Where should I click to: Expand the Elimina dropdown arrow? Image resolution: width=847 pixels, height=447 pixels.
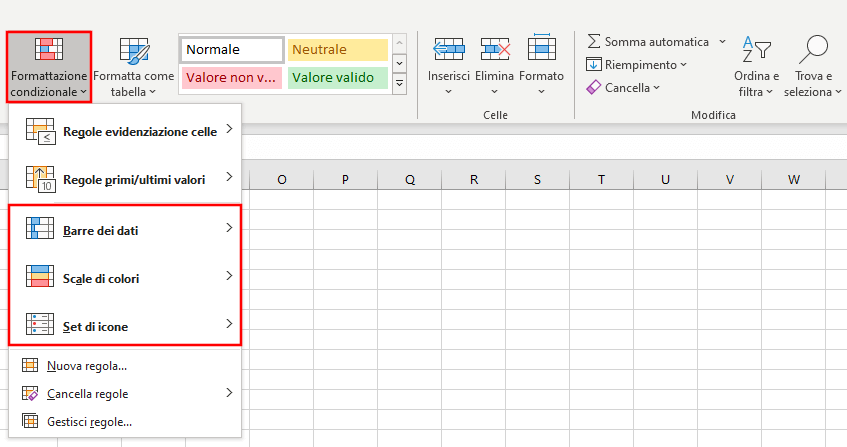(x=494, y=92)
